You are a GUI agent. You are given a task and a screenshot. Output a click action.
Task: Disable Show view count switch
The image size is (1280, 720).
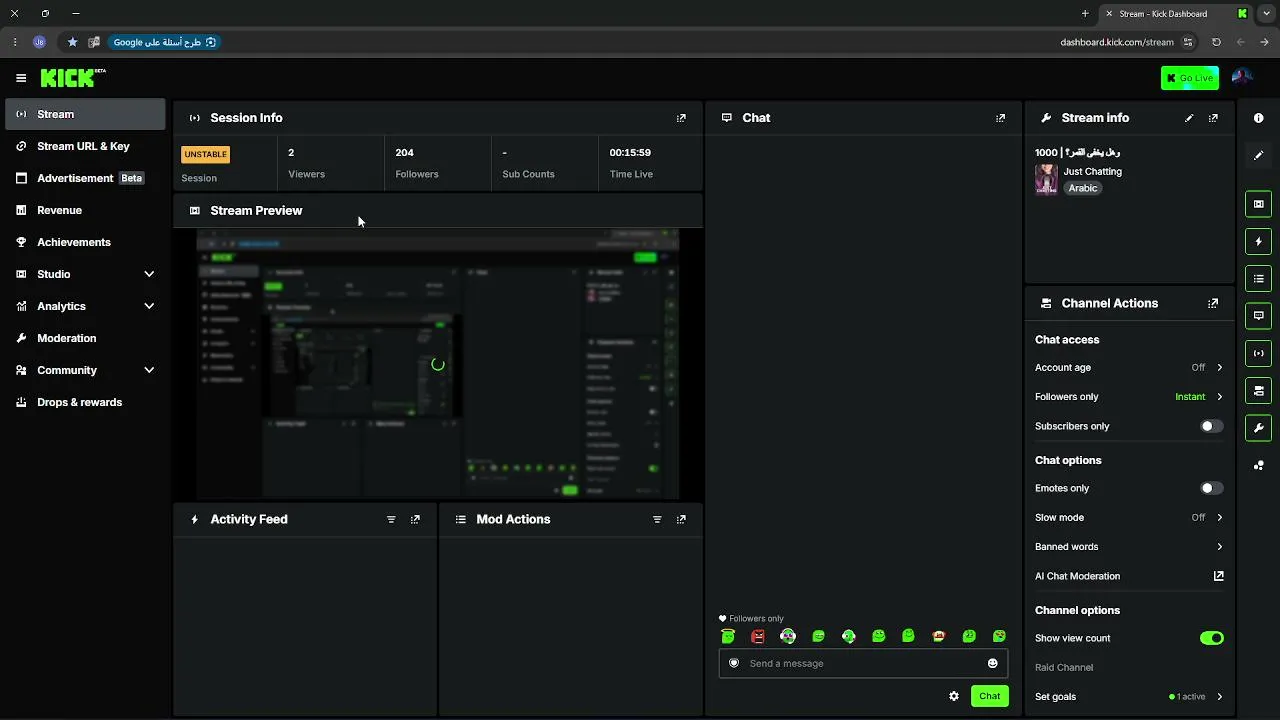1211,638
